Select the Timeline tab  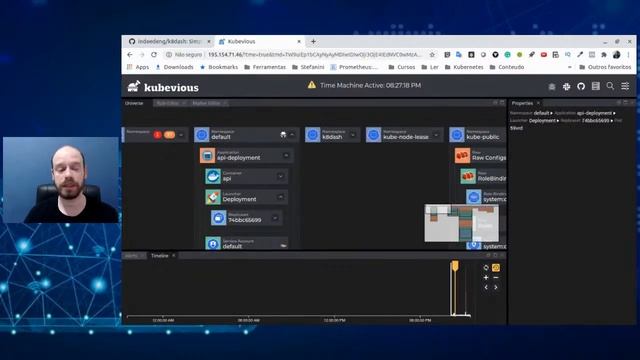click(160, 256)
